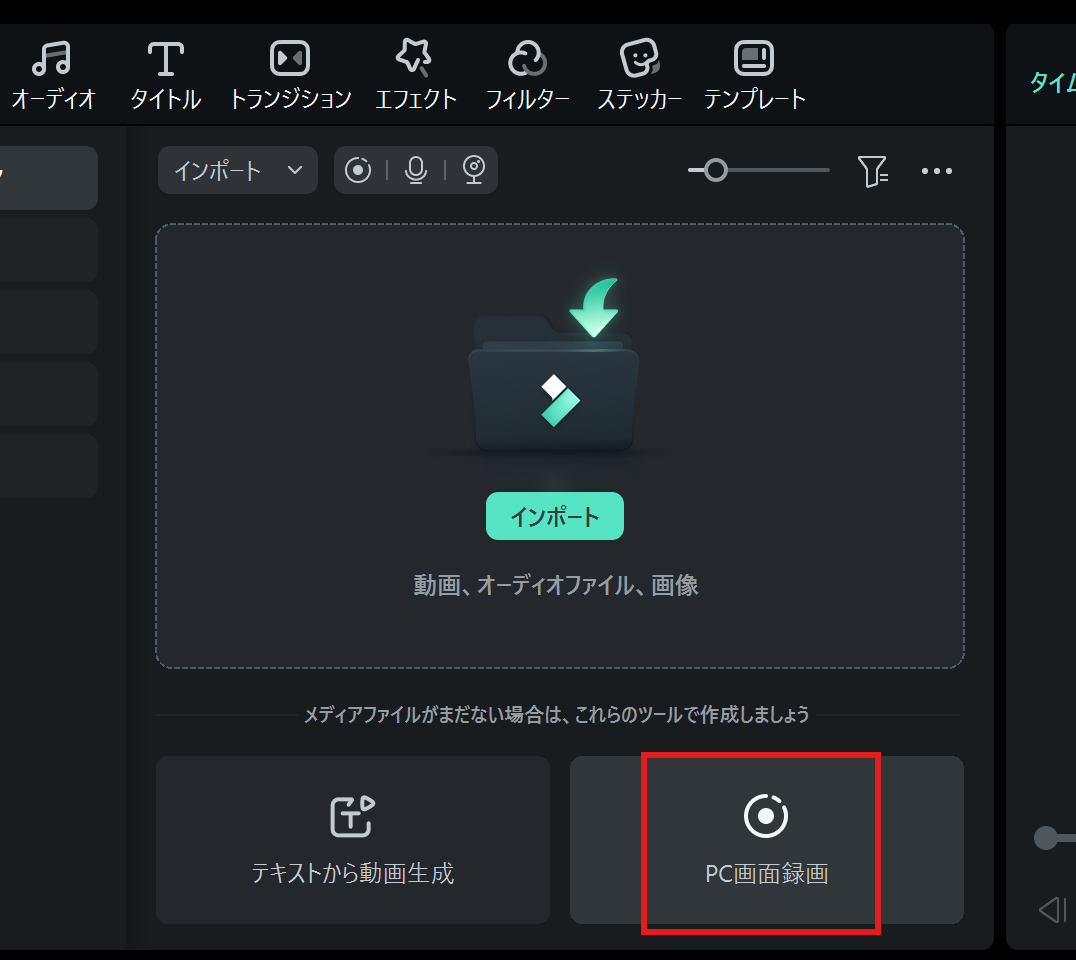The width and height of the screenshot is (1076, 960).
Task: Click the previous frame icon in preview
Action: tap(1053, 910)
